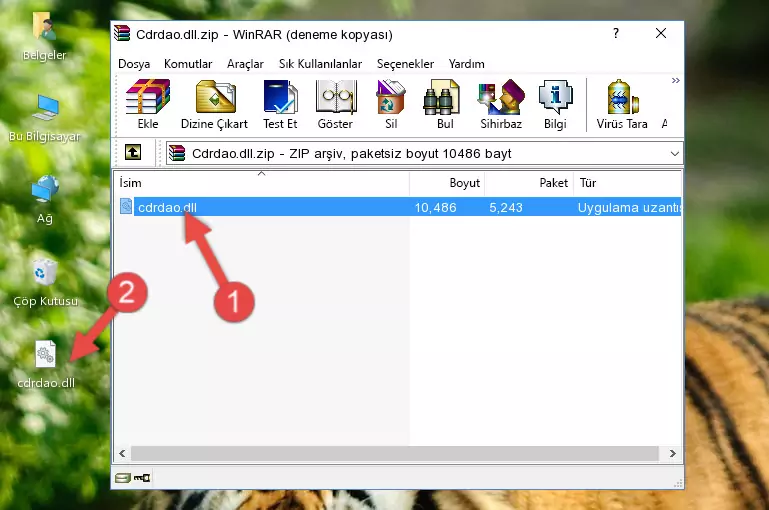Viewport: 769px width, 510px height.
Task: Click the horizontal scrollbar track
Action: point(395,454)
